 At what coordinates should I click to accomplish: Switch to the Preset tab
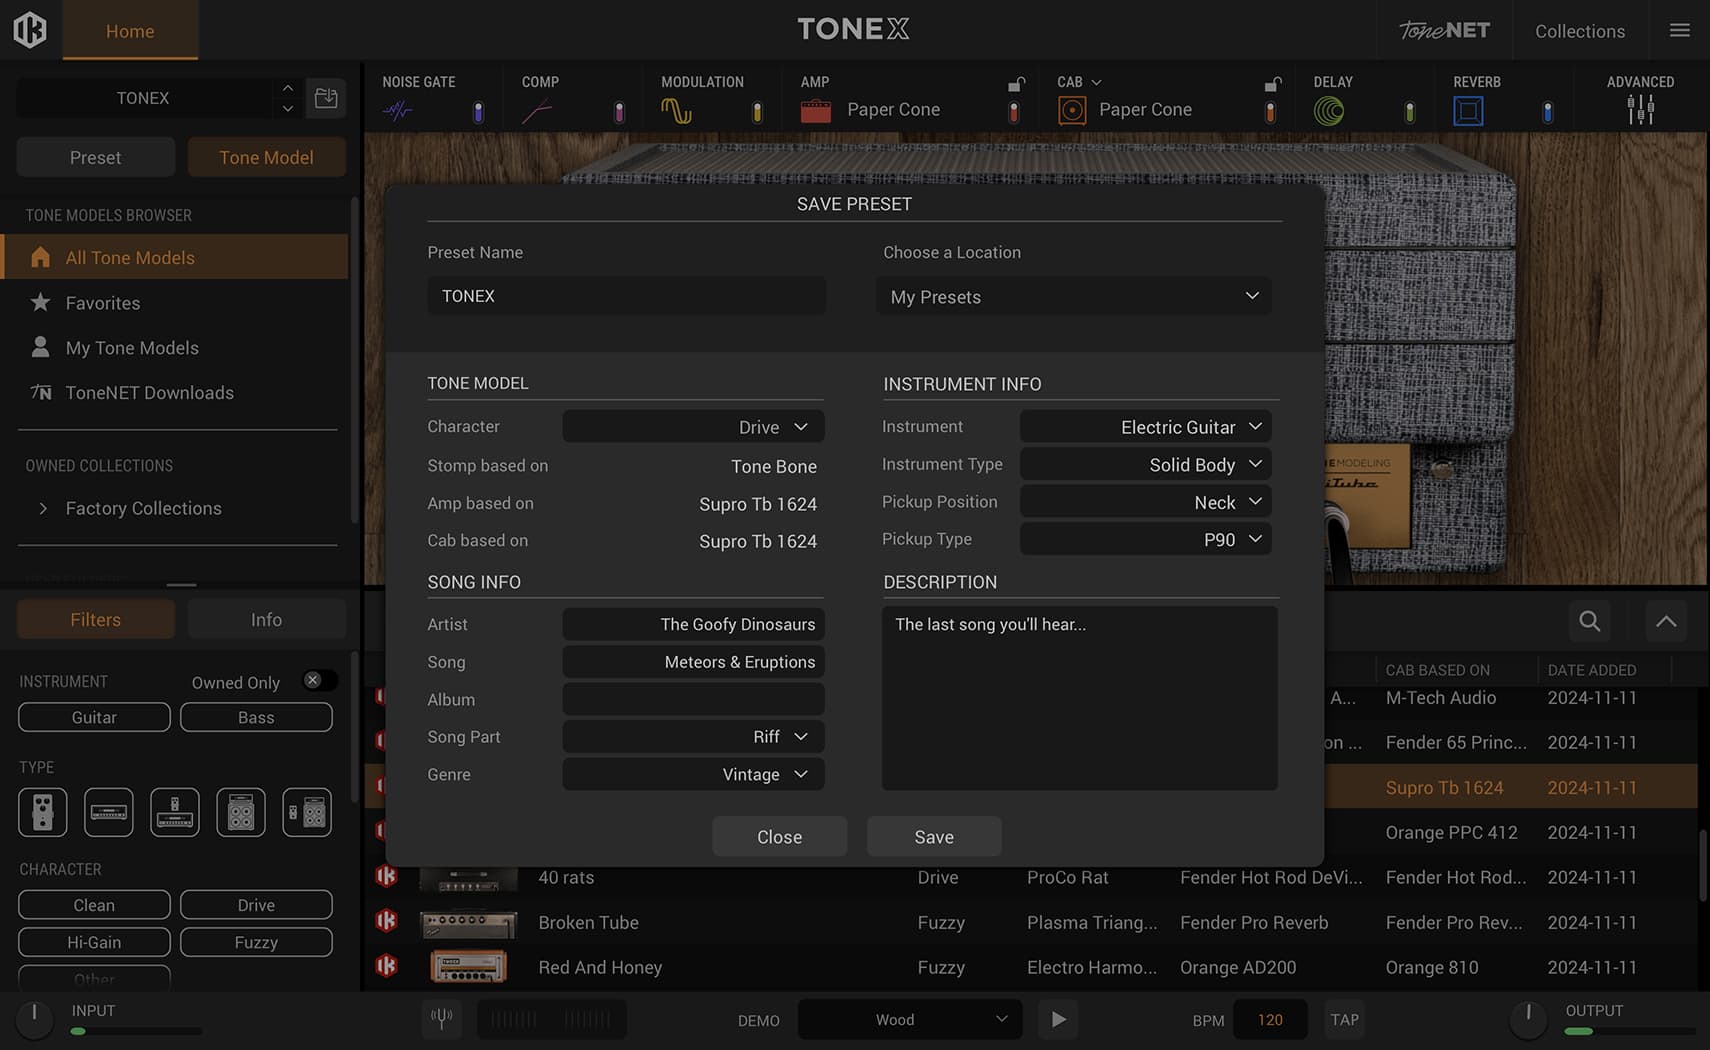[x=95, y=158]
